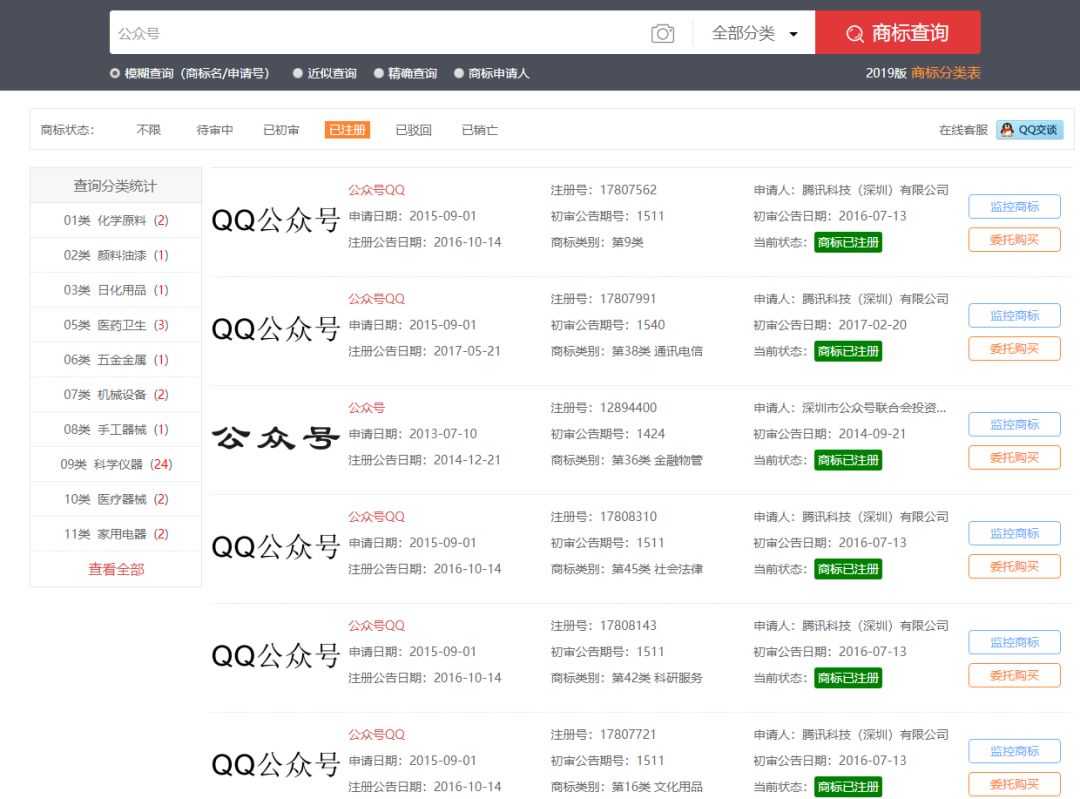
Task: Focus the 公众号 search input field
Action: 379,32
